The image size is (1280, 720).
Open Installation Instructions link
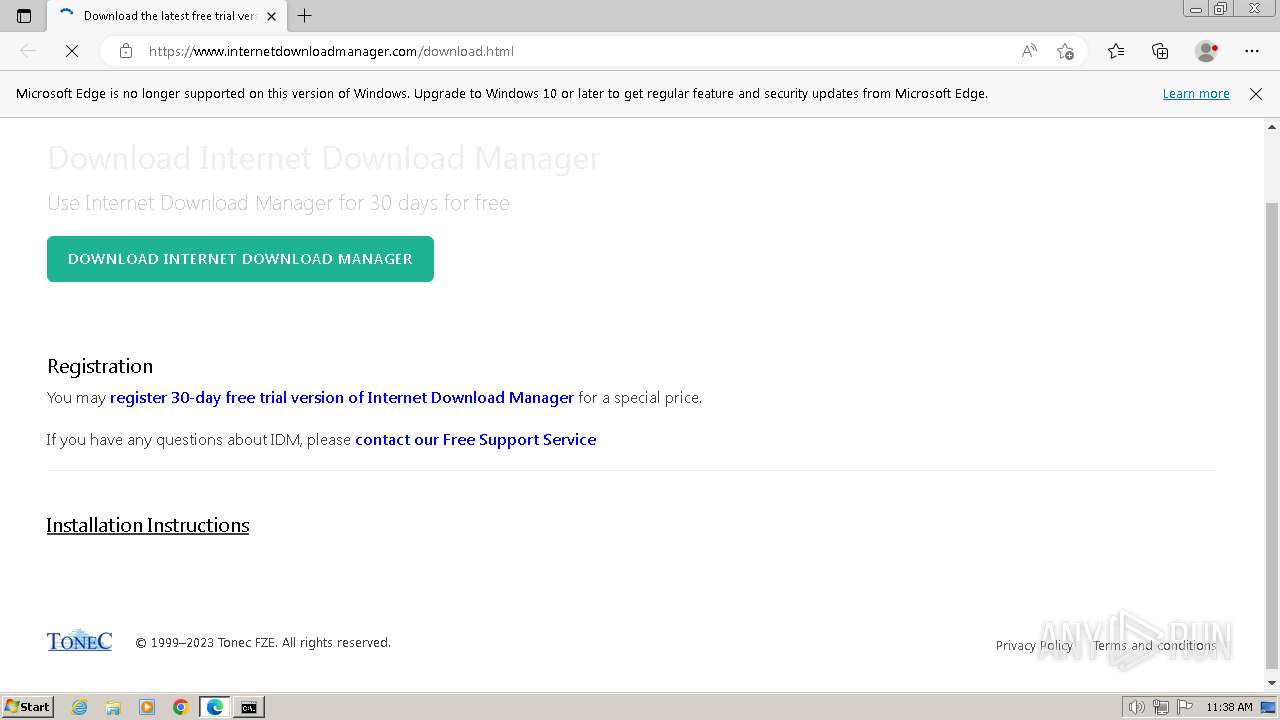[148, 525]
